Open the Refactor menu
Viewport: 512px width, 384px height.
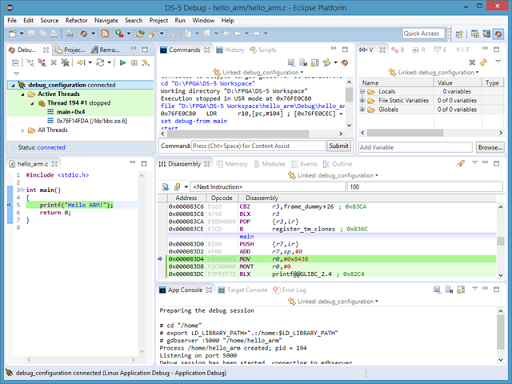[76, 20]
